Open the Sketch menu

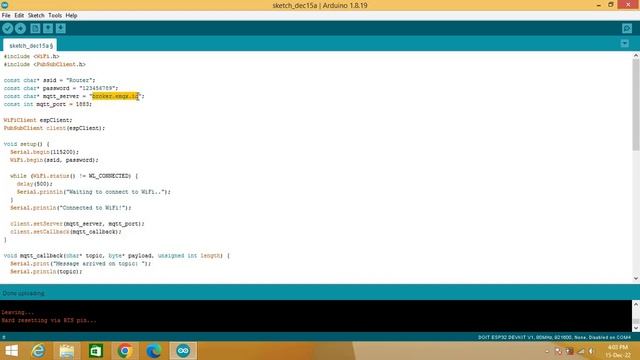[x=36, y=16]
